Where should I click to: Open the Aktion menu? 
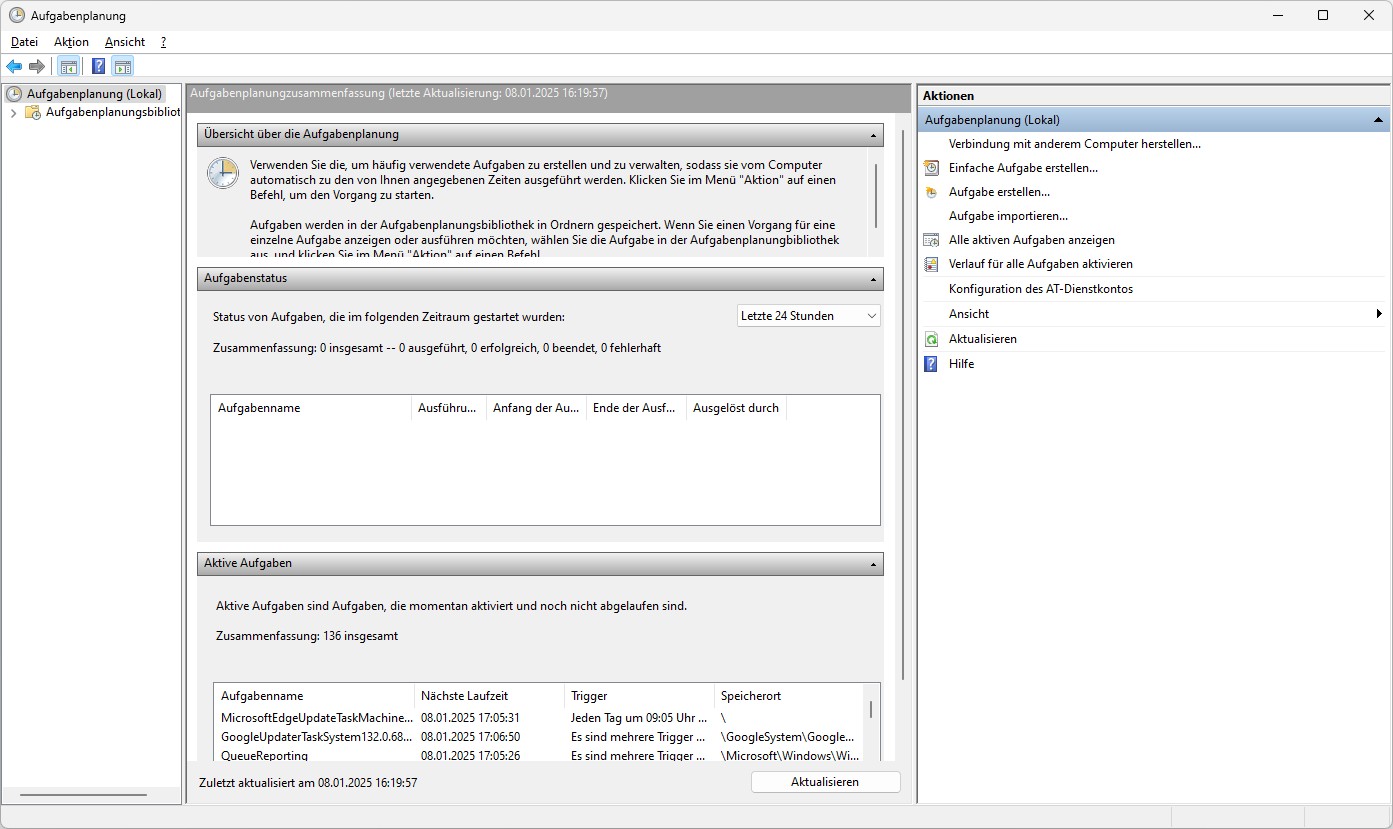pyautogui.click(x=71, y=42)
